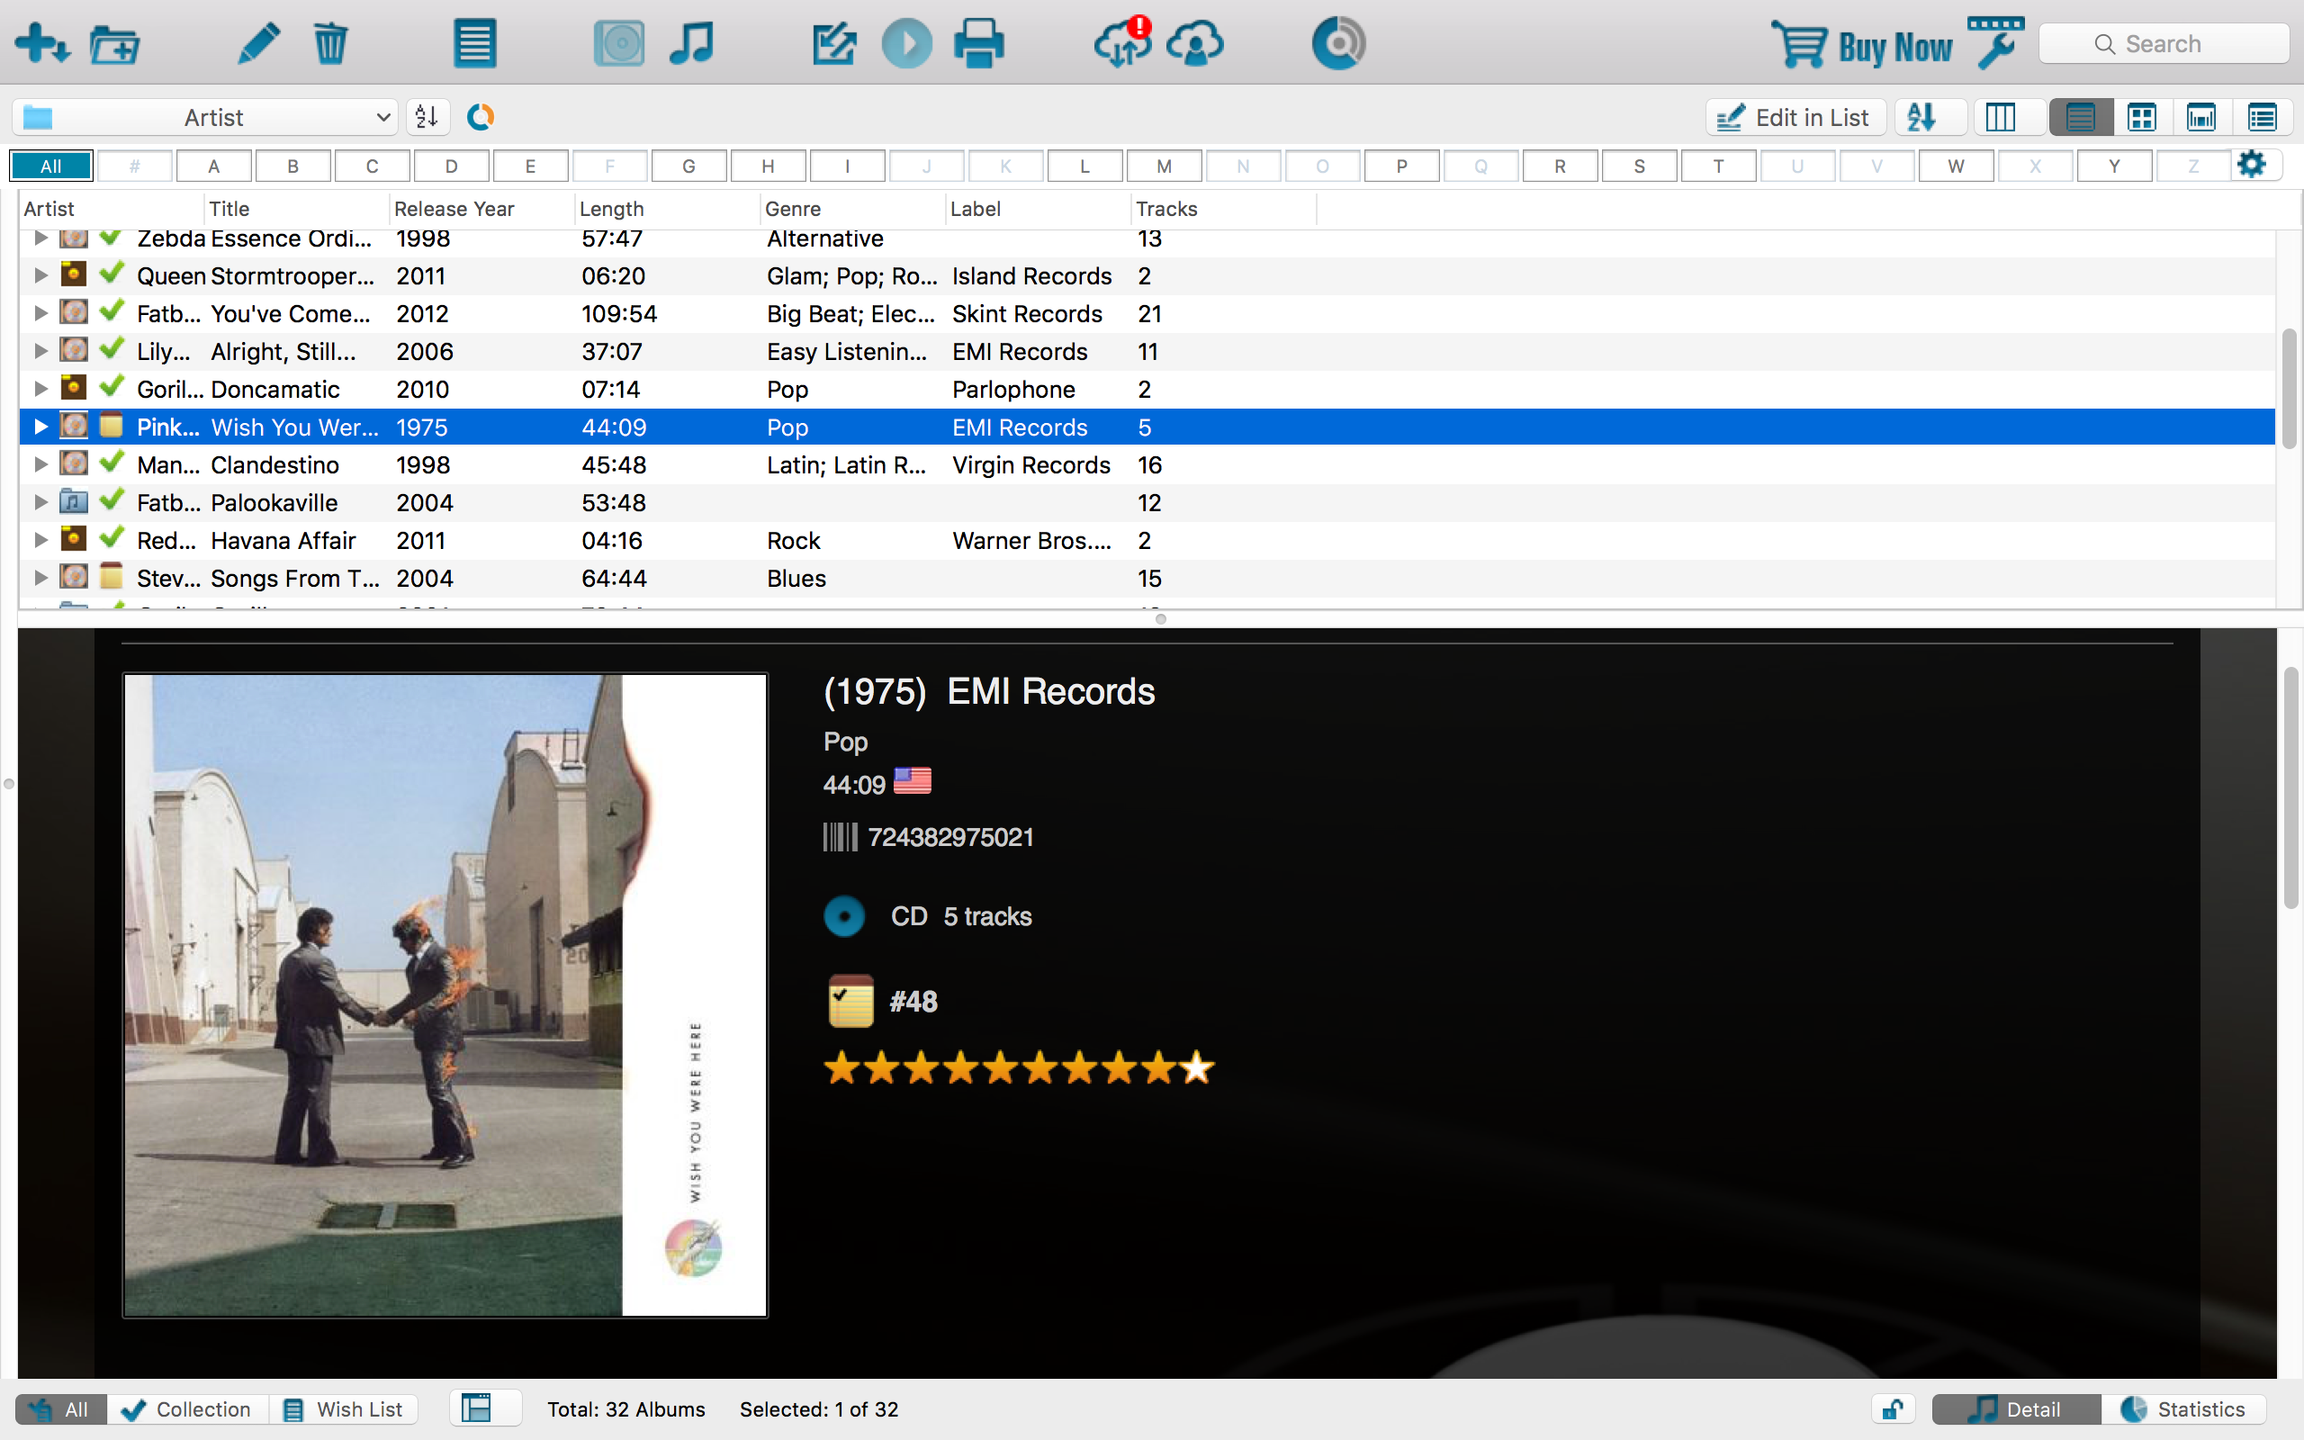Click into the Search field
This screenshot has width=2304, height=1440.
click(2164, 44)
